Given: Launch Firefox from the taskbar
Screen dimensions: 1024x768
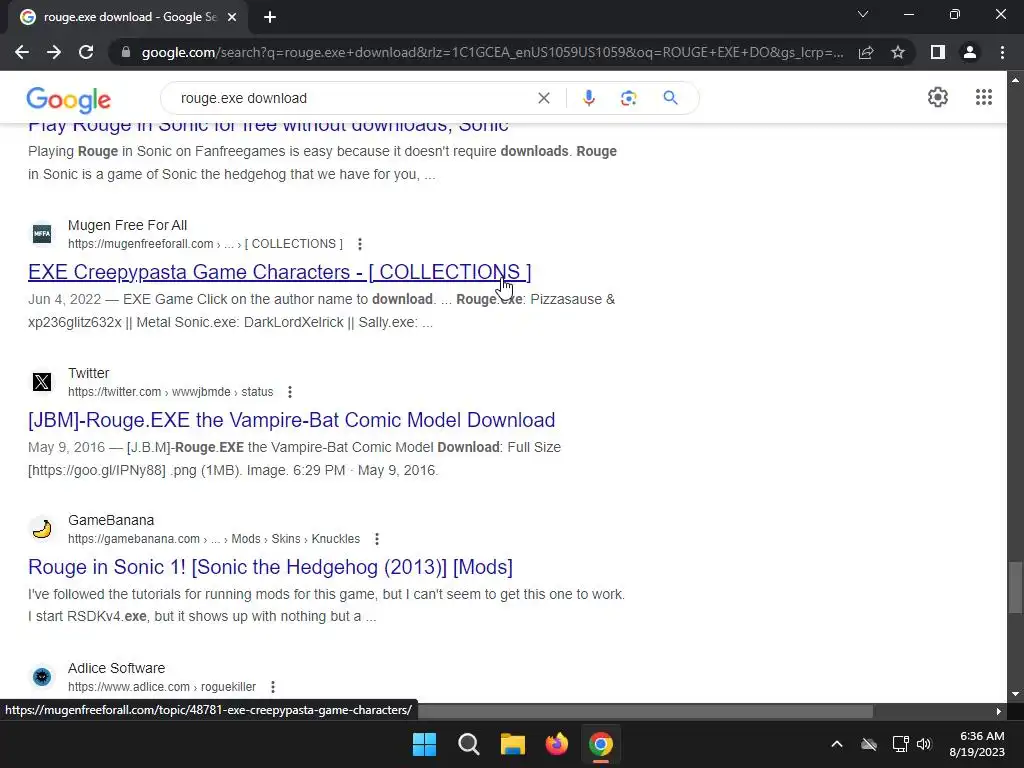Looking at the screenshot, I should tap(556, 744).
